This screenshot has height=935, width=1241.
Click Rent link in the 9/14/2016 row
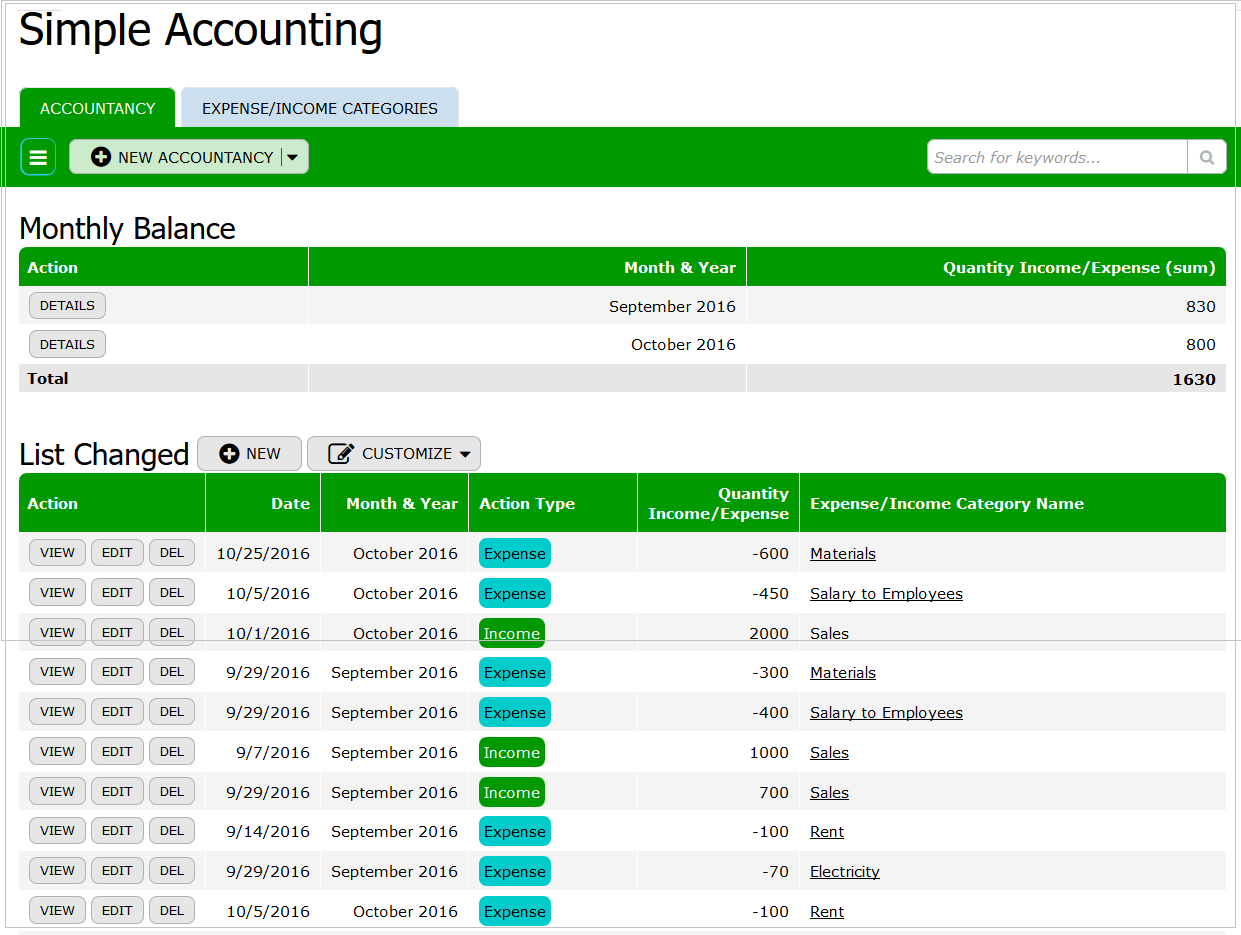[826, 832]
